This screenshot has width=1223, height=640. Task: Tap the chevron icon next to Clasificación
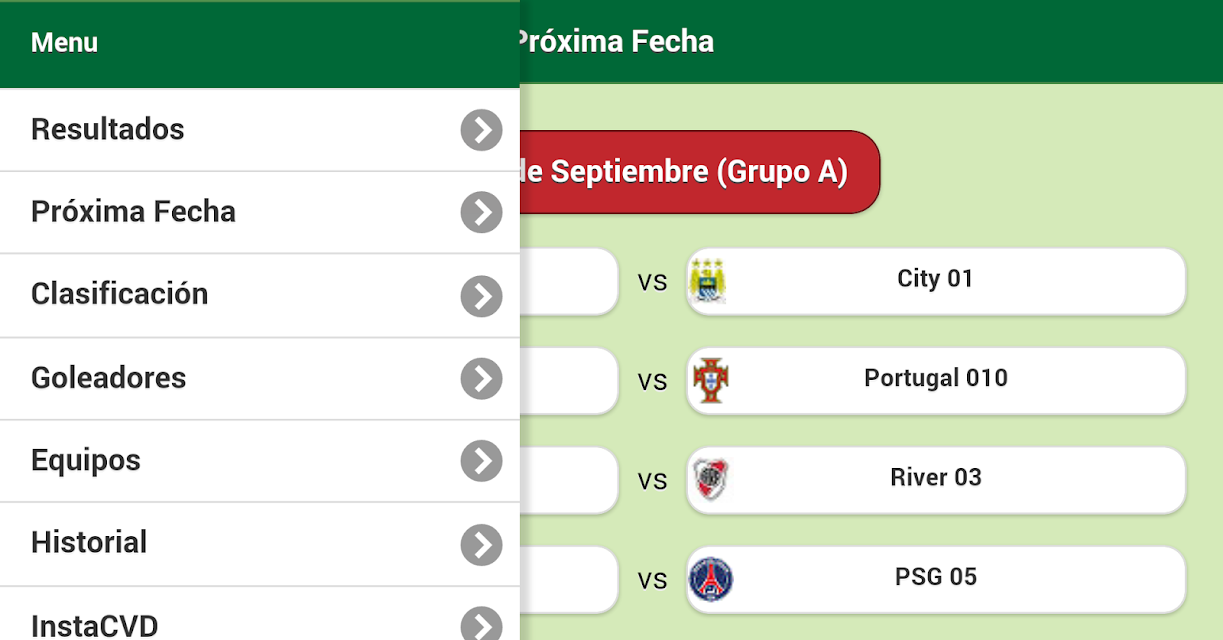tap(482, 295)
